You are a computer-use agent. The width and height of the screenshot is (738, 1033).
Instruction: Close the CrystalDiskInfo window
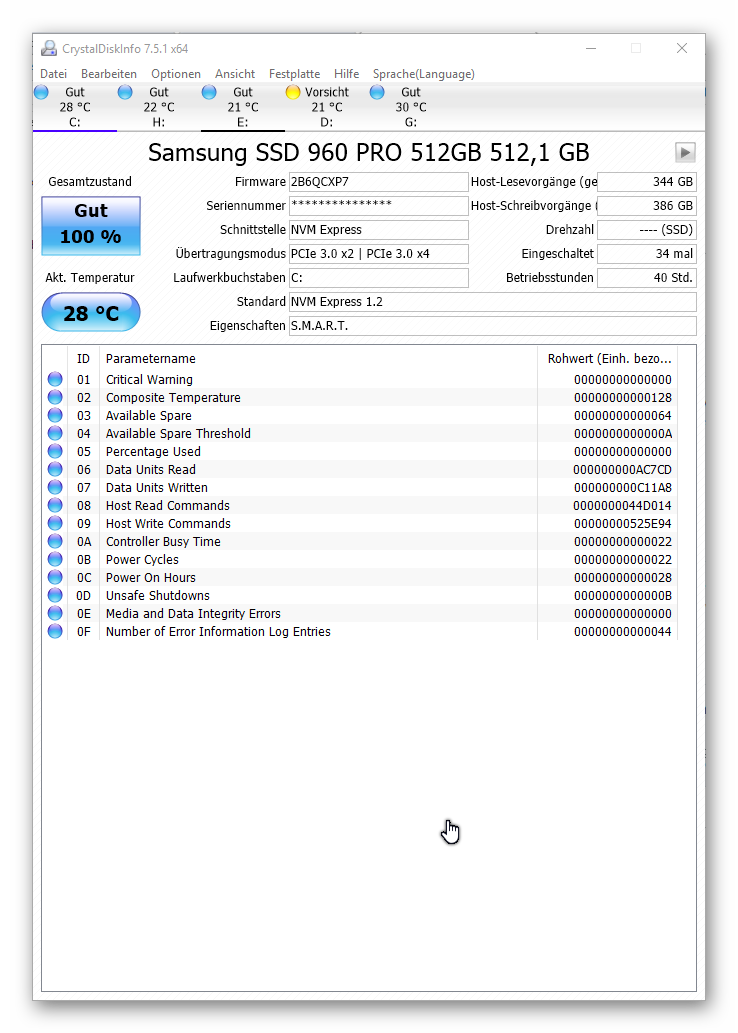pyautogui.click(x=682, y=48)
